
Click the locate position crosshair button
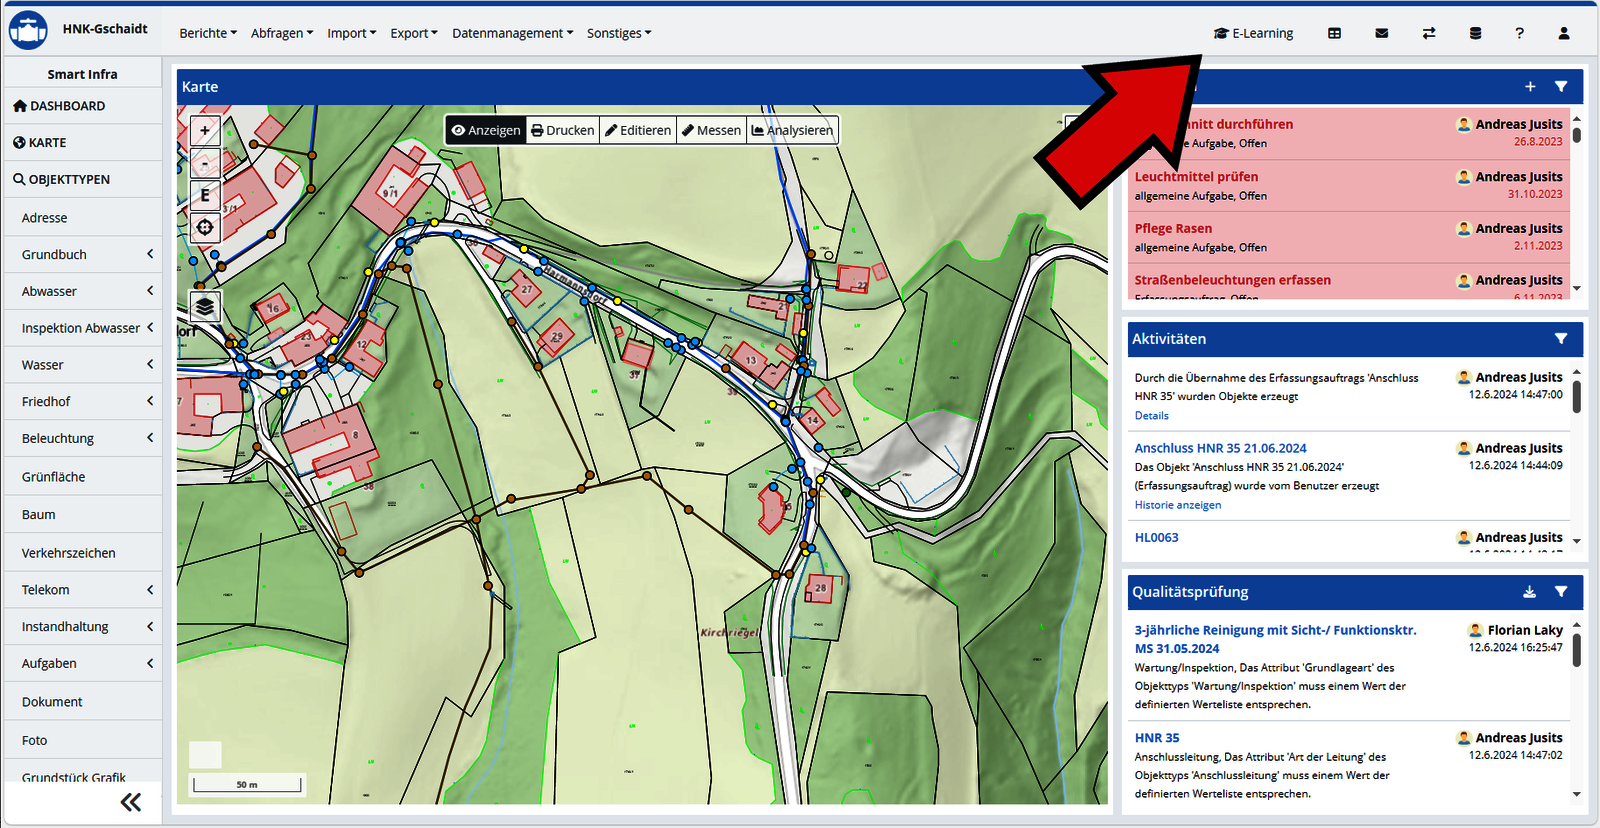coord(205,227)
